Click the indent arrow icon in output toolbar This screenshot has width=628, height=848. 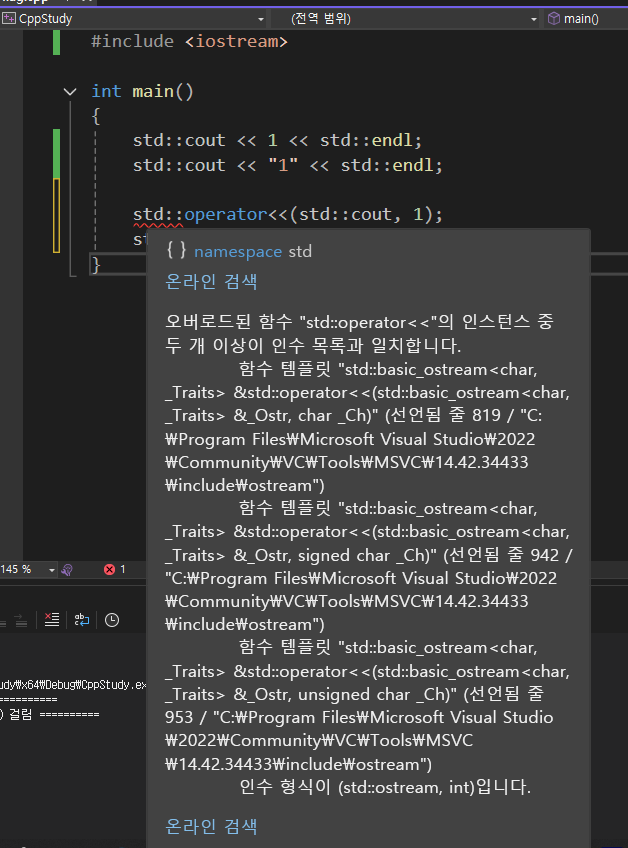(x=21, y=620)
